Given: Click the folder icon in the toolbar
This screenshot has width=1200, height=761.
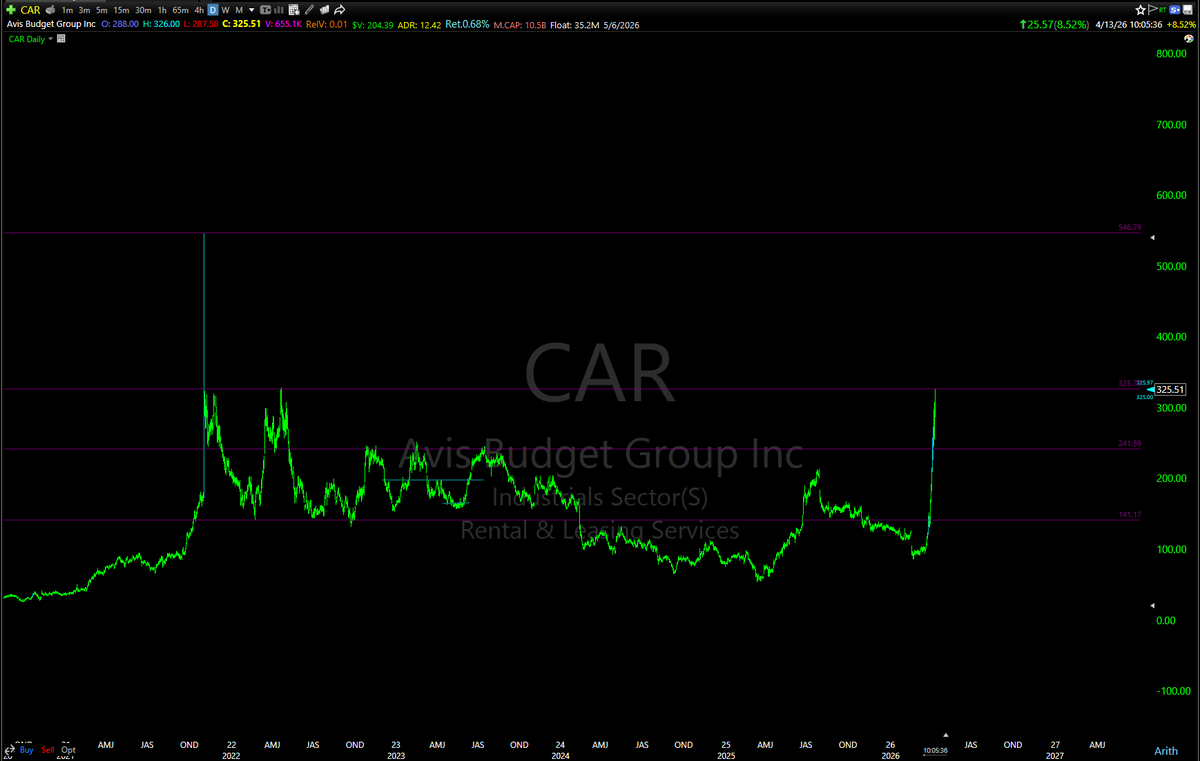Looking at the screenshot, I should 324,10.
